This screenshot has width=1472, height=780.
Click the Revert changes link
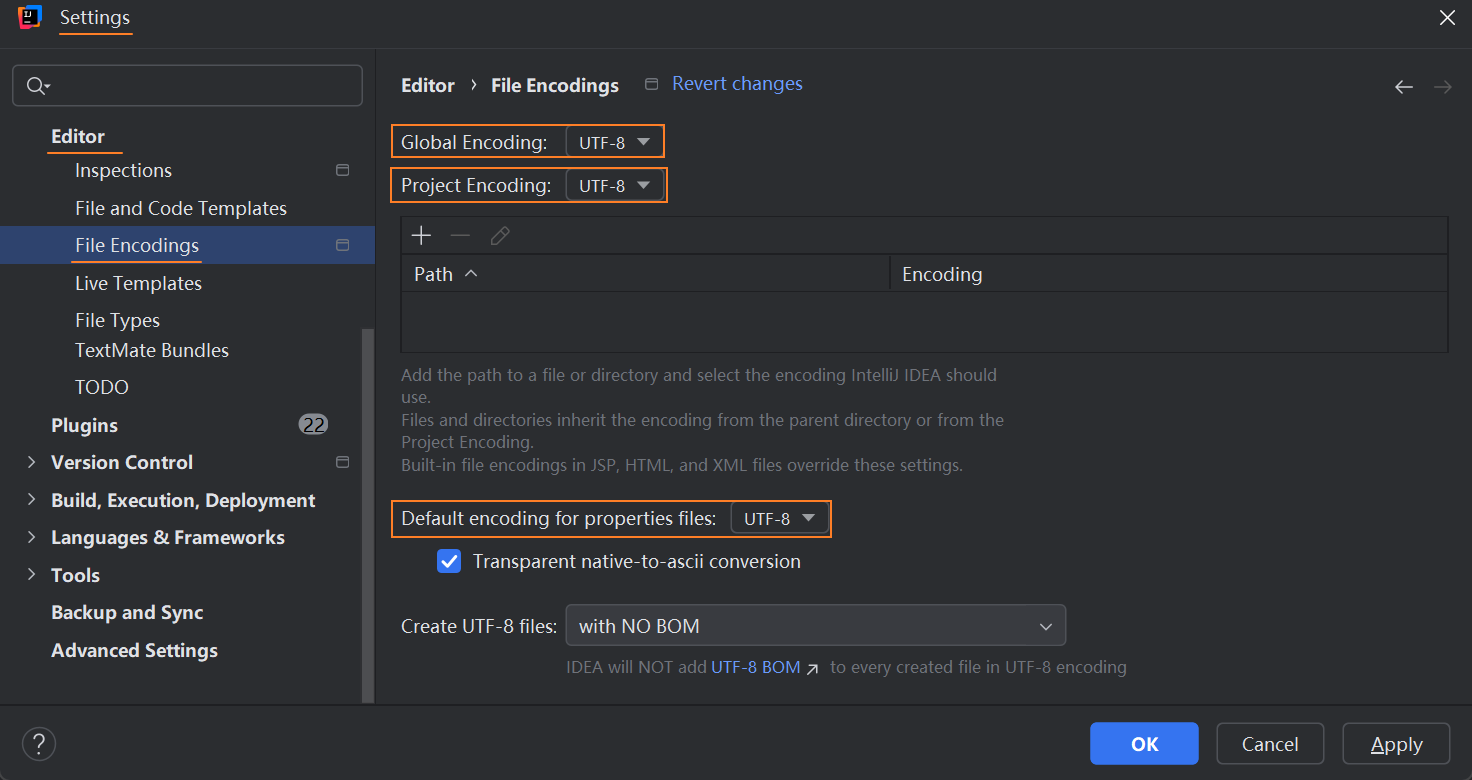pos(737,84)
